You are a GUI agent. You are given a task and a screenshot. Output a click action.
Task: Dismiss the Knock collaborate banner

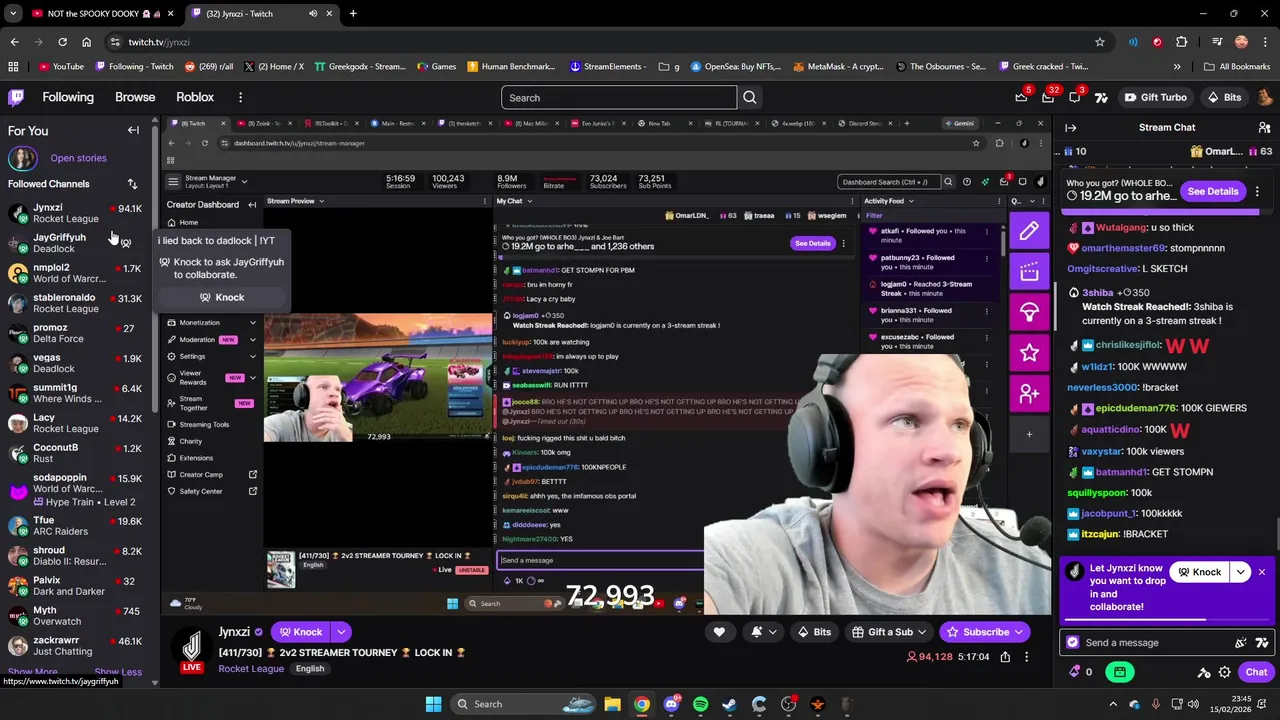tap(1262, 572)
